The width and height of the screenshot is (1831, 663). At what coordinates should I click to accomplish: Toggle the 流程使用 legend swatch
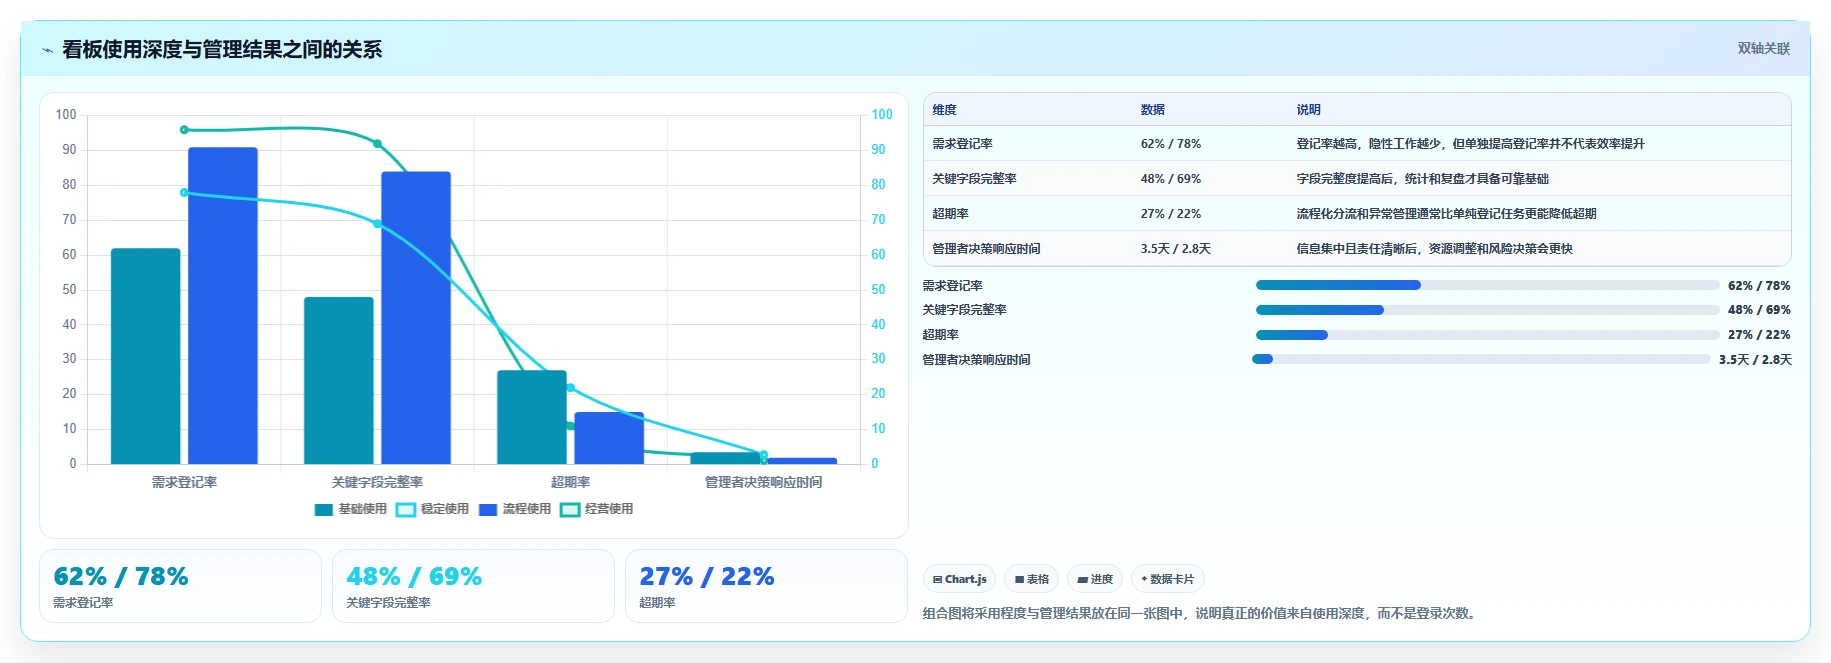488,510
